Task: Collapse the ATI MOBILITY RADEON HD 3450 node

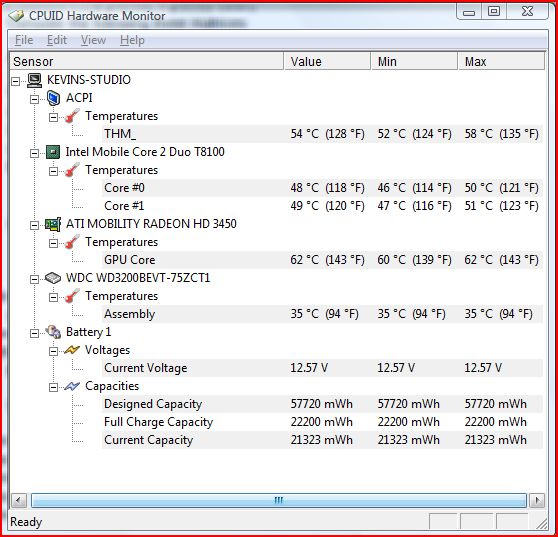Action: point(34,225)
